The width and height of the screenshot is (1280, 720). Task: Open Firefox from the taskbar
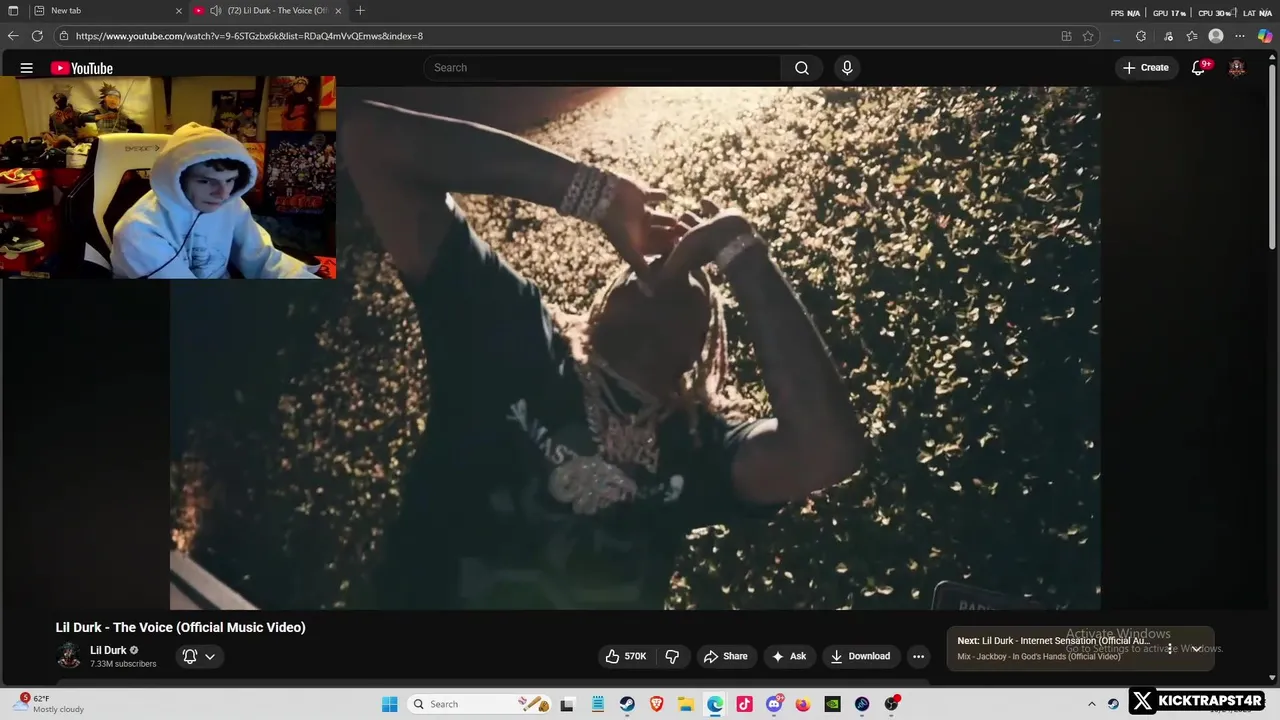point(803,704)
